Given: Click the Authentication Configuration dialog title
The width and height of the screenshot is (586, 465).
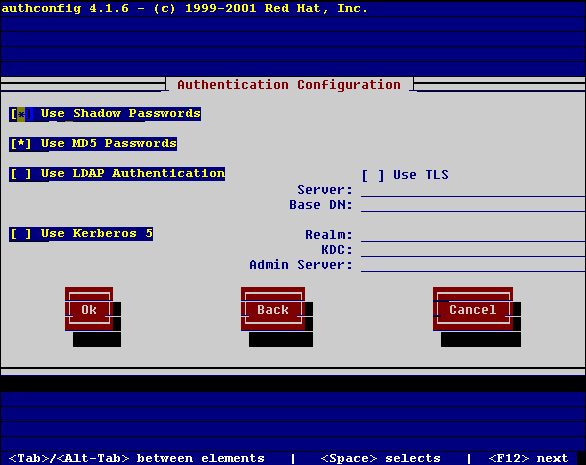Looking at the screenshot, I should click(x=289, y=85).
